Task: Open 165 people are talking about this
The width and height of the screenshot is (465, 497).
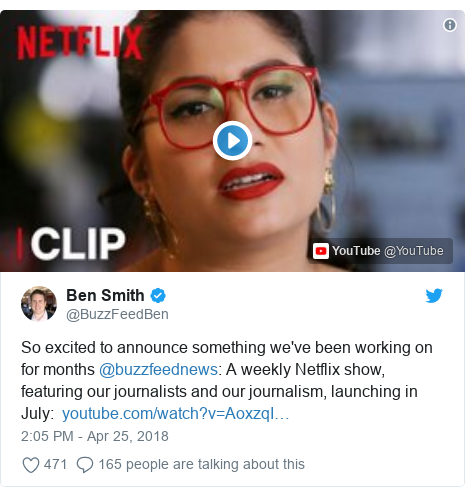Action: pos(202,464)
